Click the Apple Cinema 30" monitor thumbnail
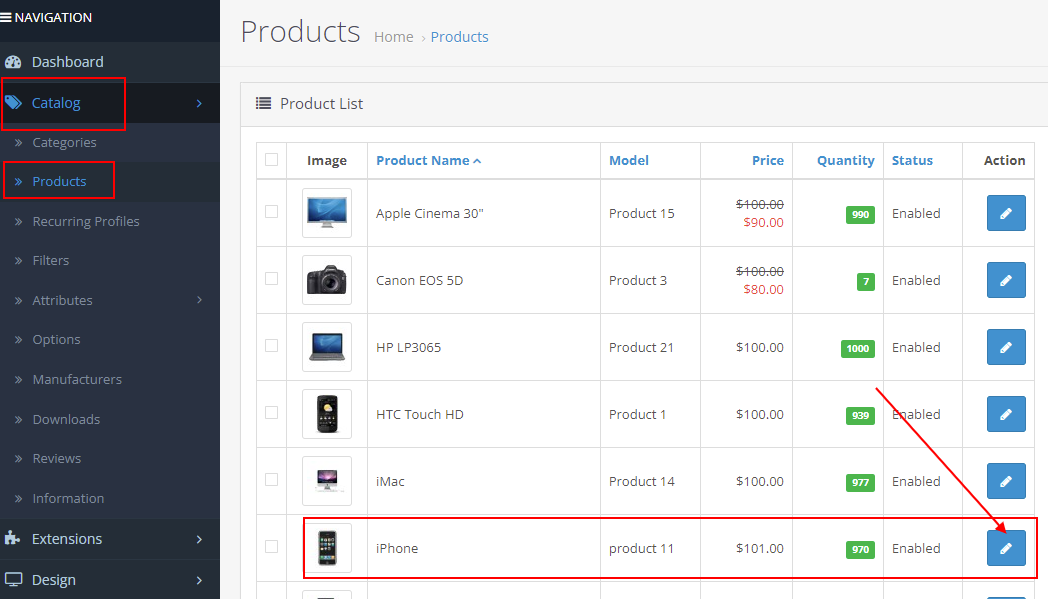1048x599 pixels. click(327, 213)
